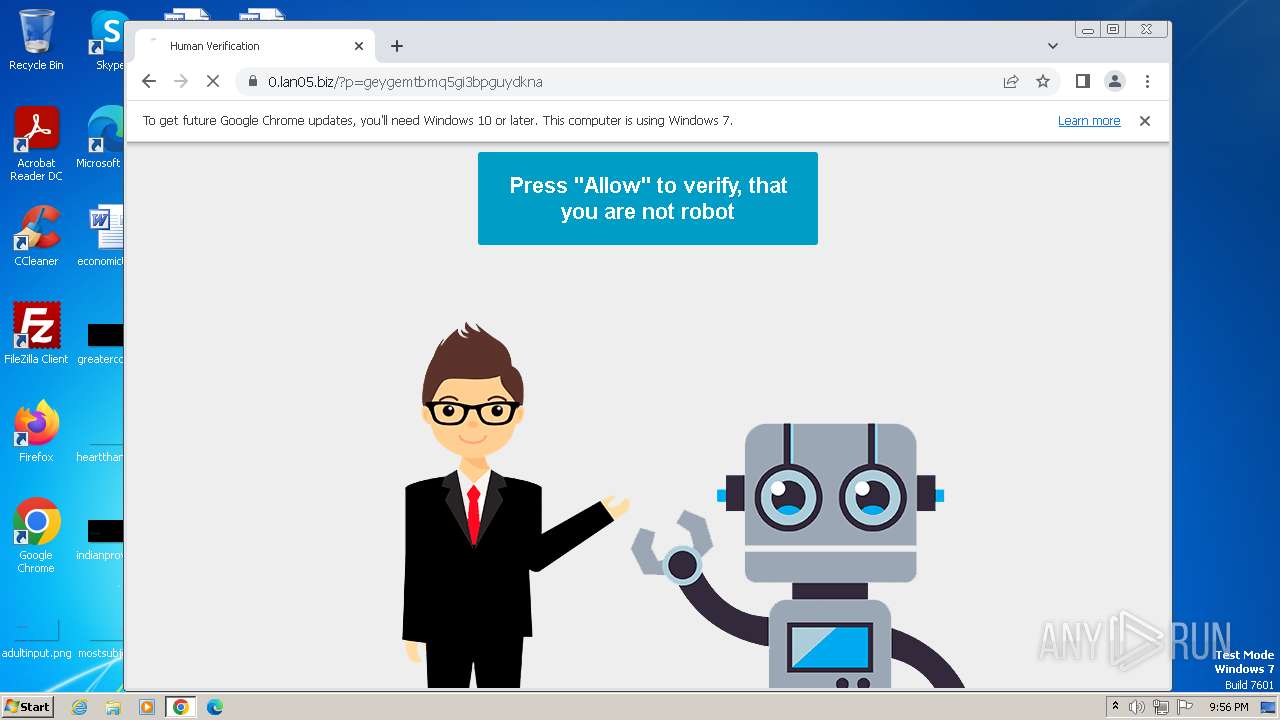This screenshot has width=1280, height=720.
Task: Launch Microsoft Edge from the taskbar
Action: pos(215,707)
